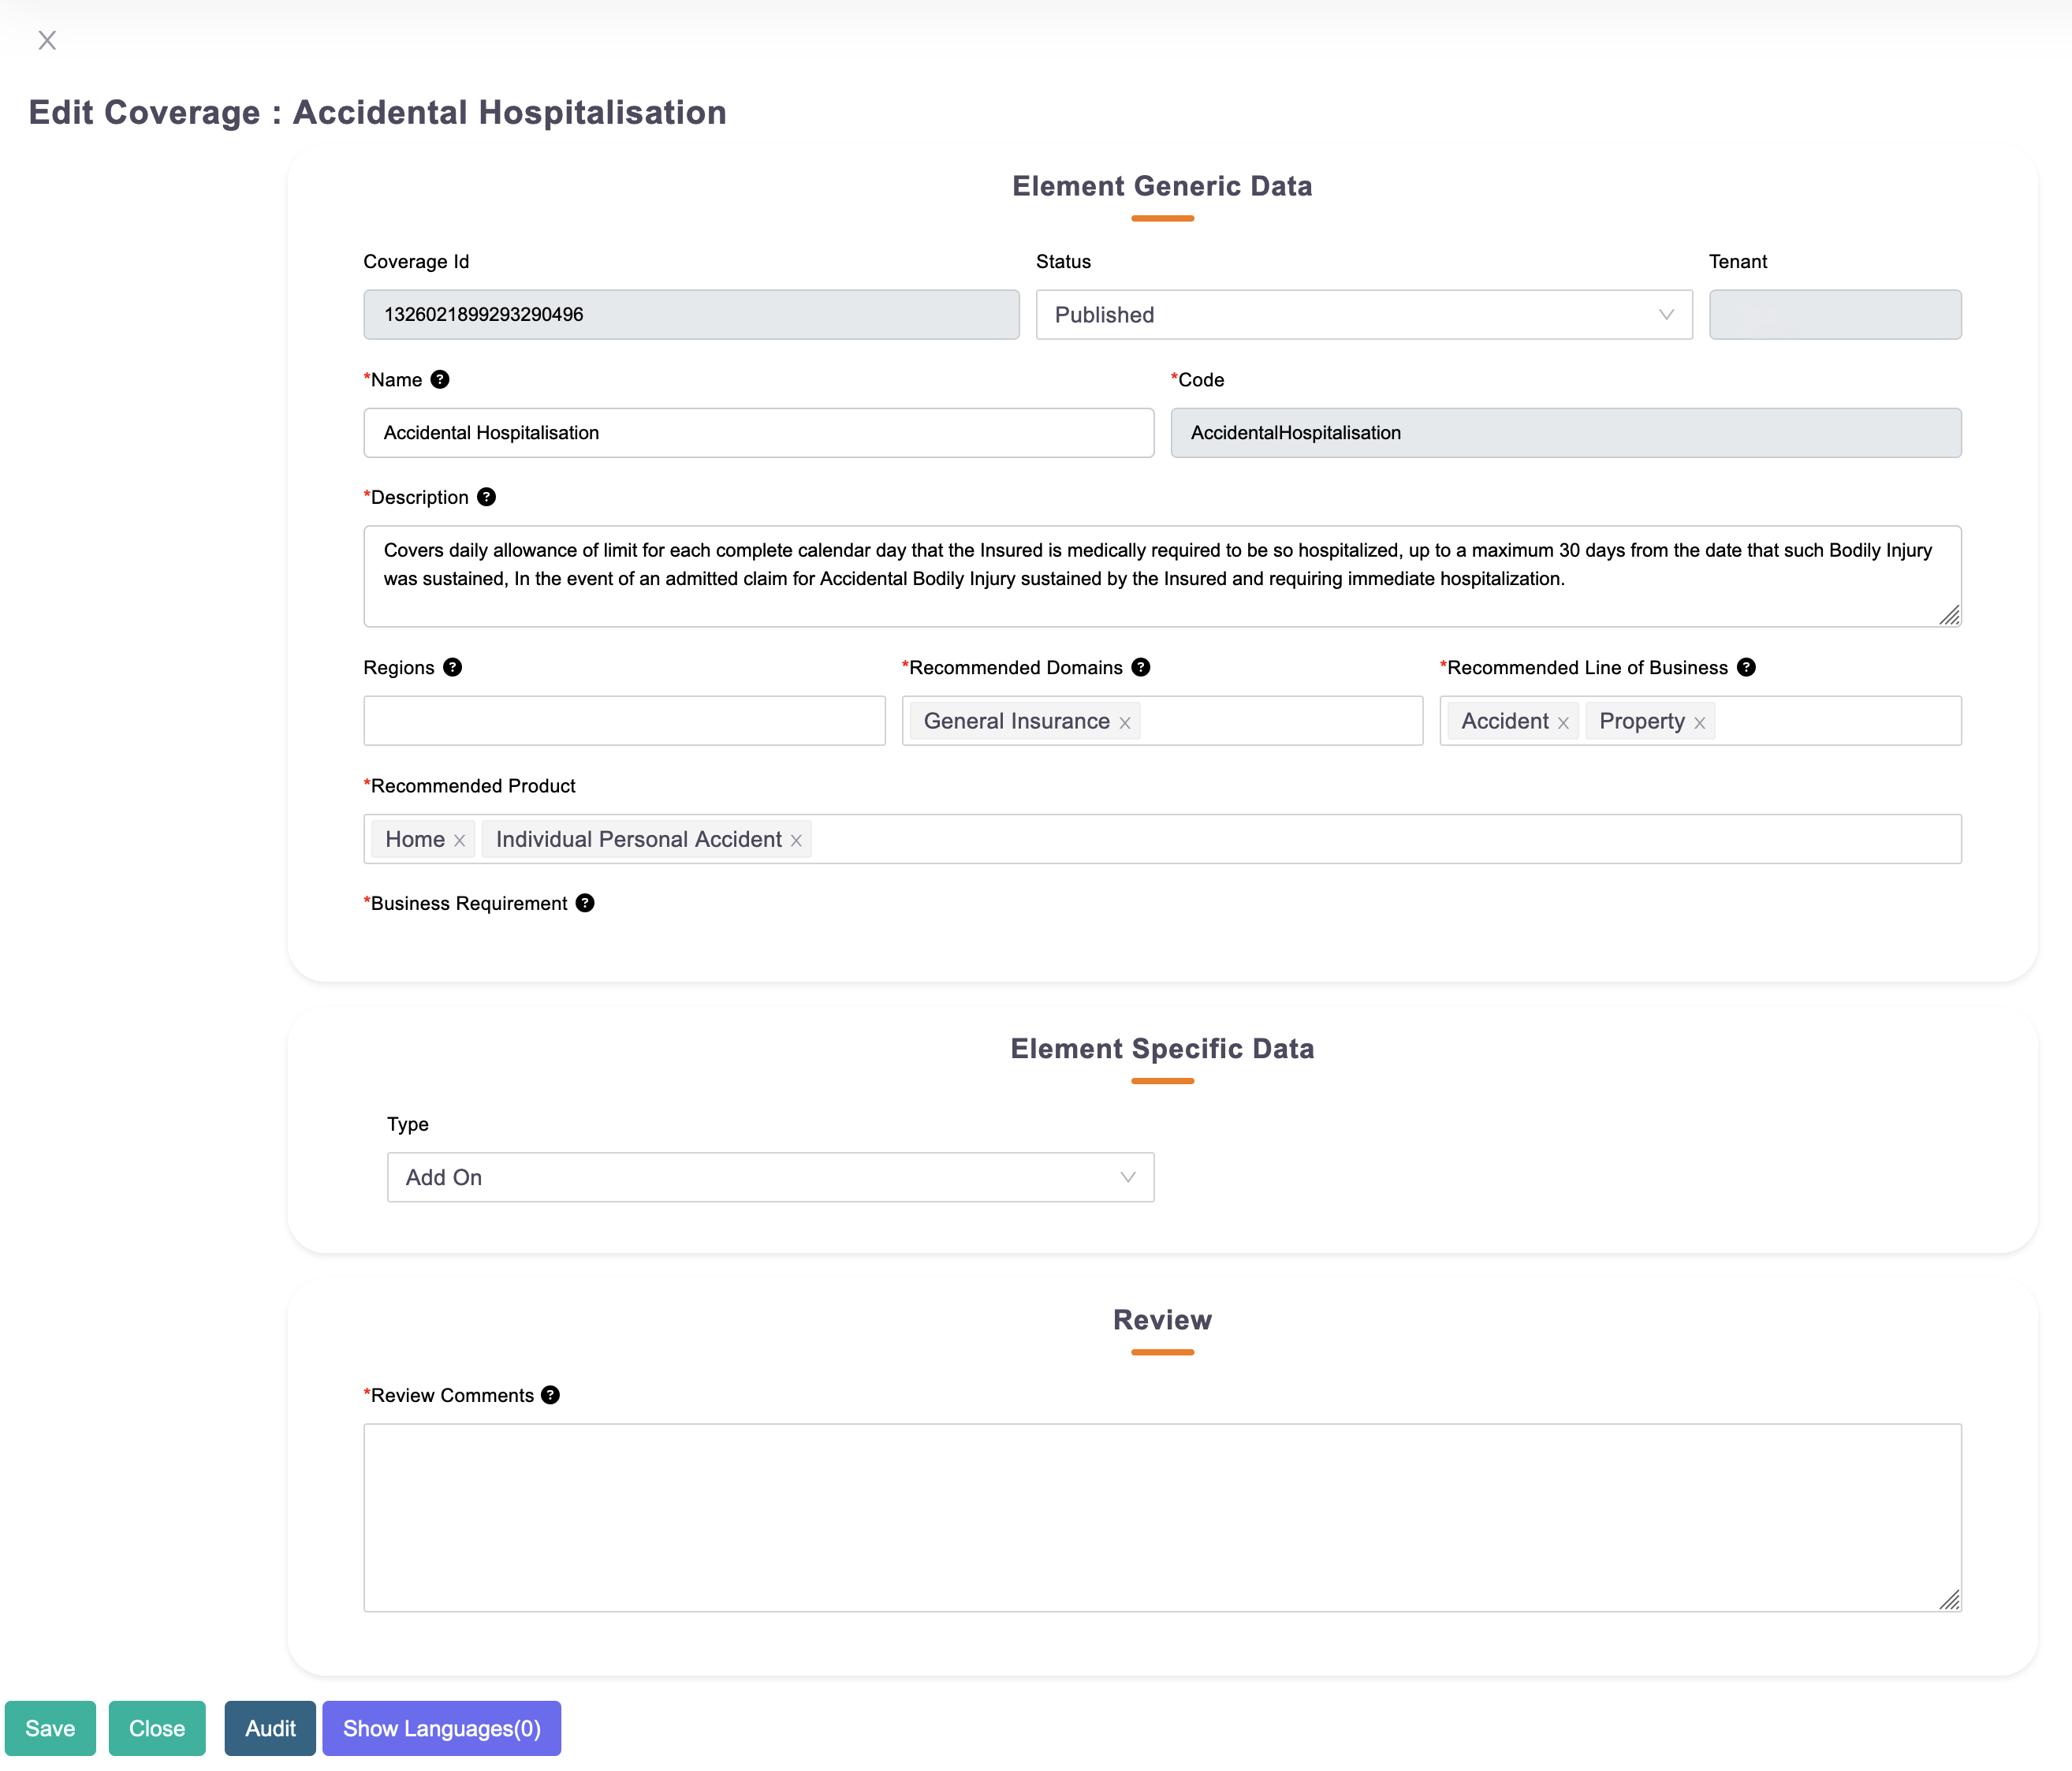Click the Review Comments resize handle
Screen dimensions: 2072x1771
point(1949,1599)
